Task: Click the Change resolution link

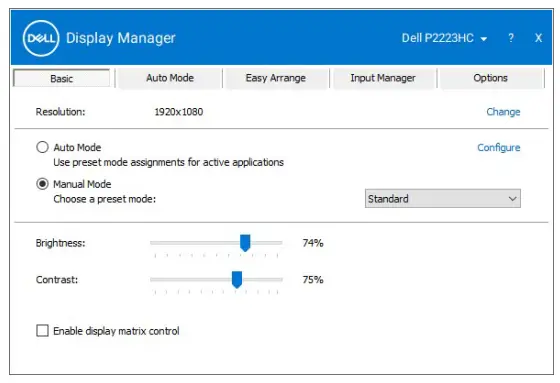Action: coord(503,112)
